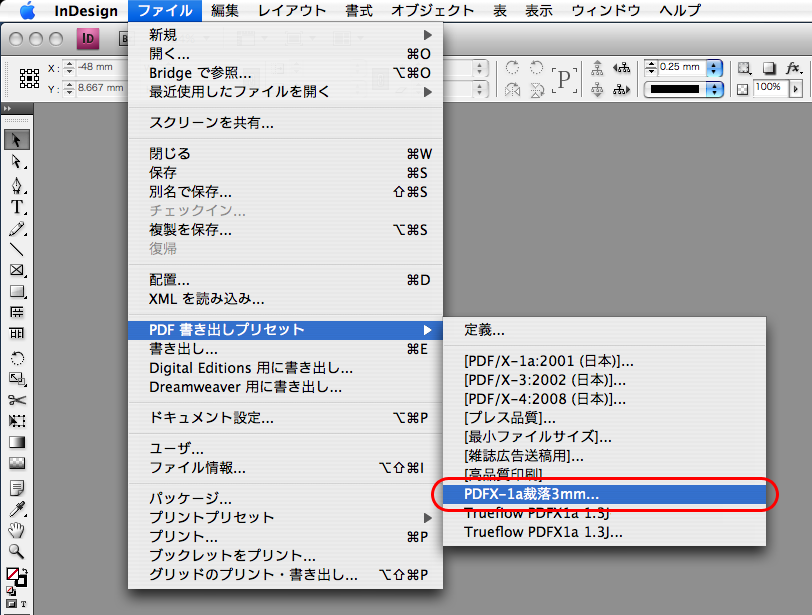Choose 定義... in presets submenu
812x615 pixels.
pos(604,330)
